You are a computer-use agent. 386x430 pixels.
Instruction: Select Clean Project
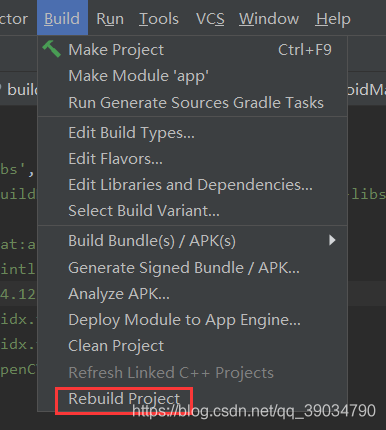[x=192, y=346]
